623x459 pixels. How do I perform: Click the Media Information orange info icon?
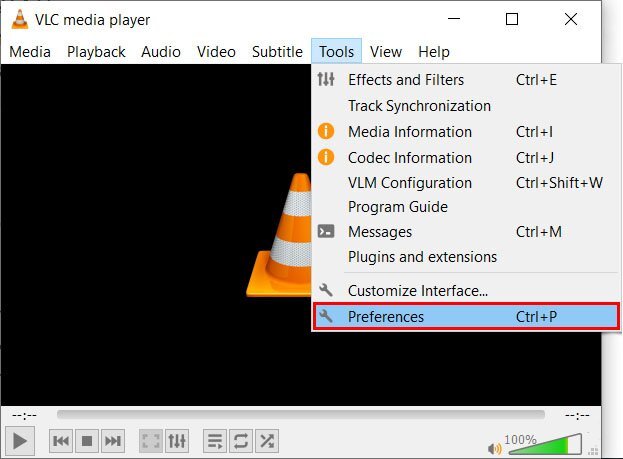(x=326, y=131)
